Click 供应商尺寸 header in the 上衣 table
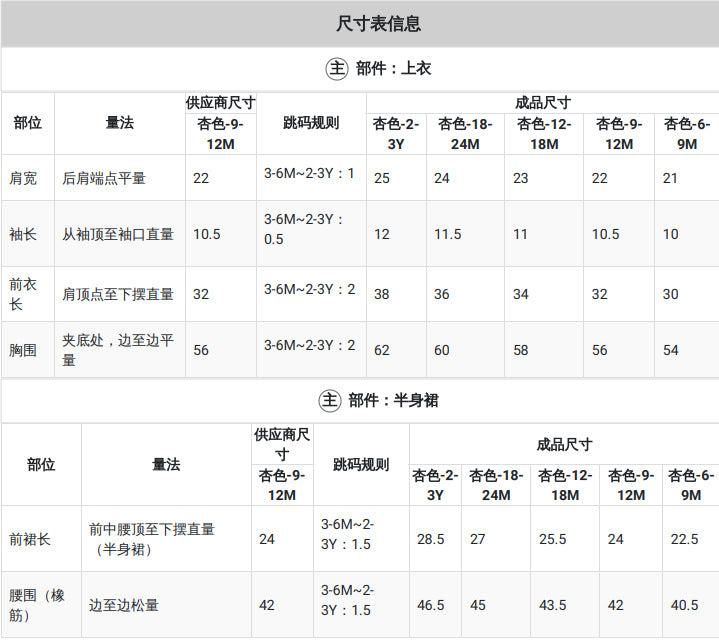Image resolution: width=719 pixels, height=640 pixels. (221, 103)
